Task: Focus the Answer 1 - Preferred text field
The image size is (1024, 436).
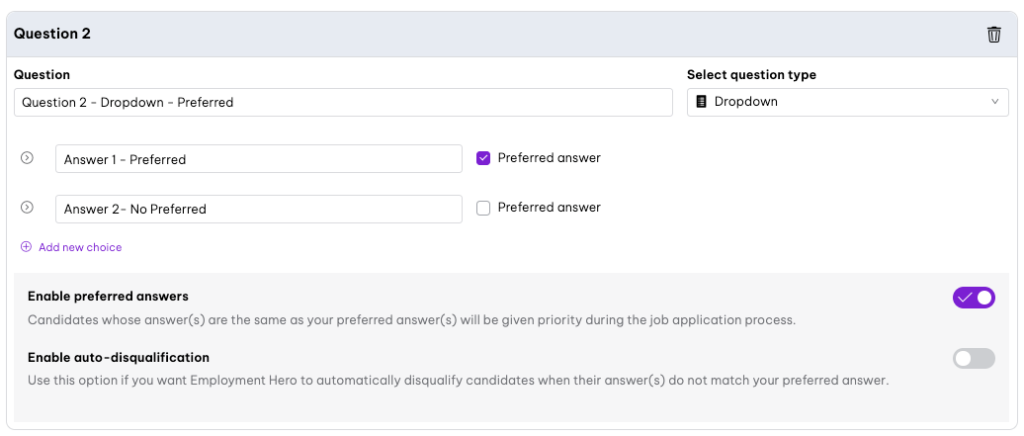Action: (x=258, y=159)
